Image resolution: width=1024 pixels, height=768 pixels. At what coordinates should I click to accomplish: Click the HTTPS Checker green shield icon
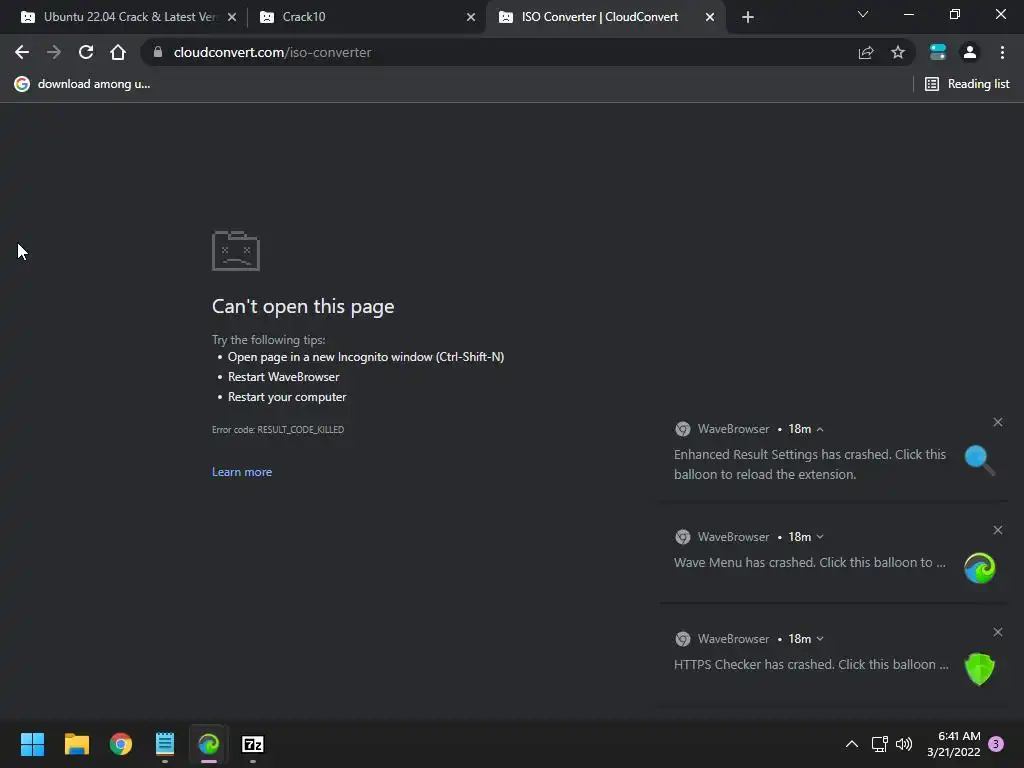click(x=980, y=669)
